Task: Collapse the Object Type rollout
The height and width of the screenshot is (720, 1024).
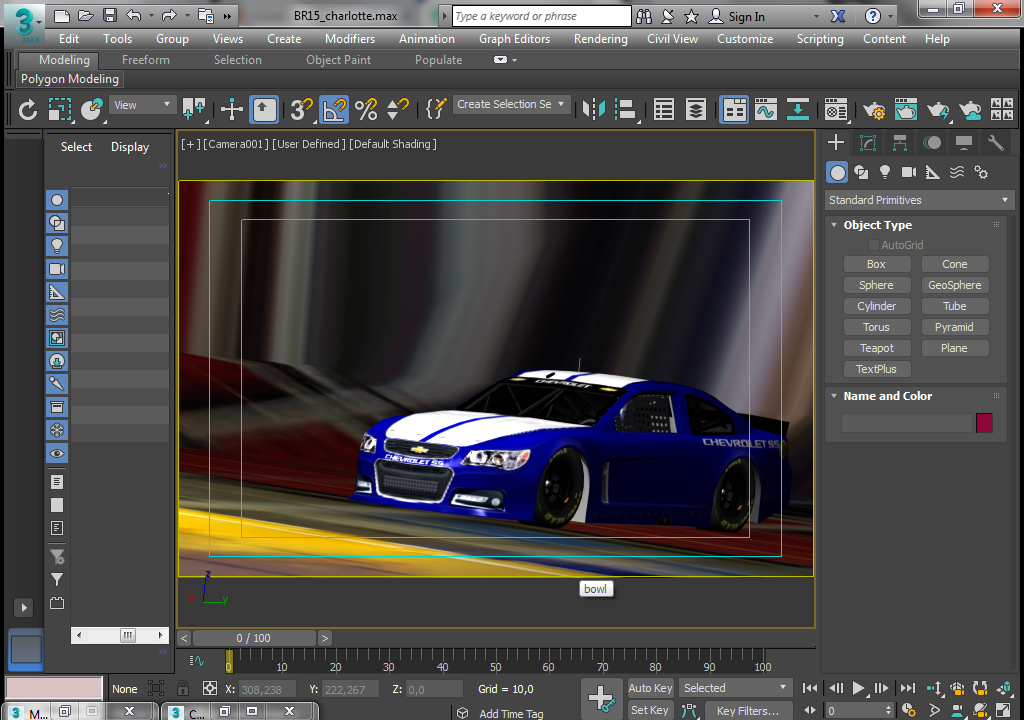Action: point(834,225)
